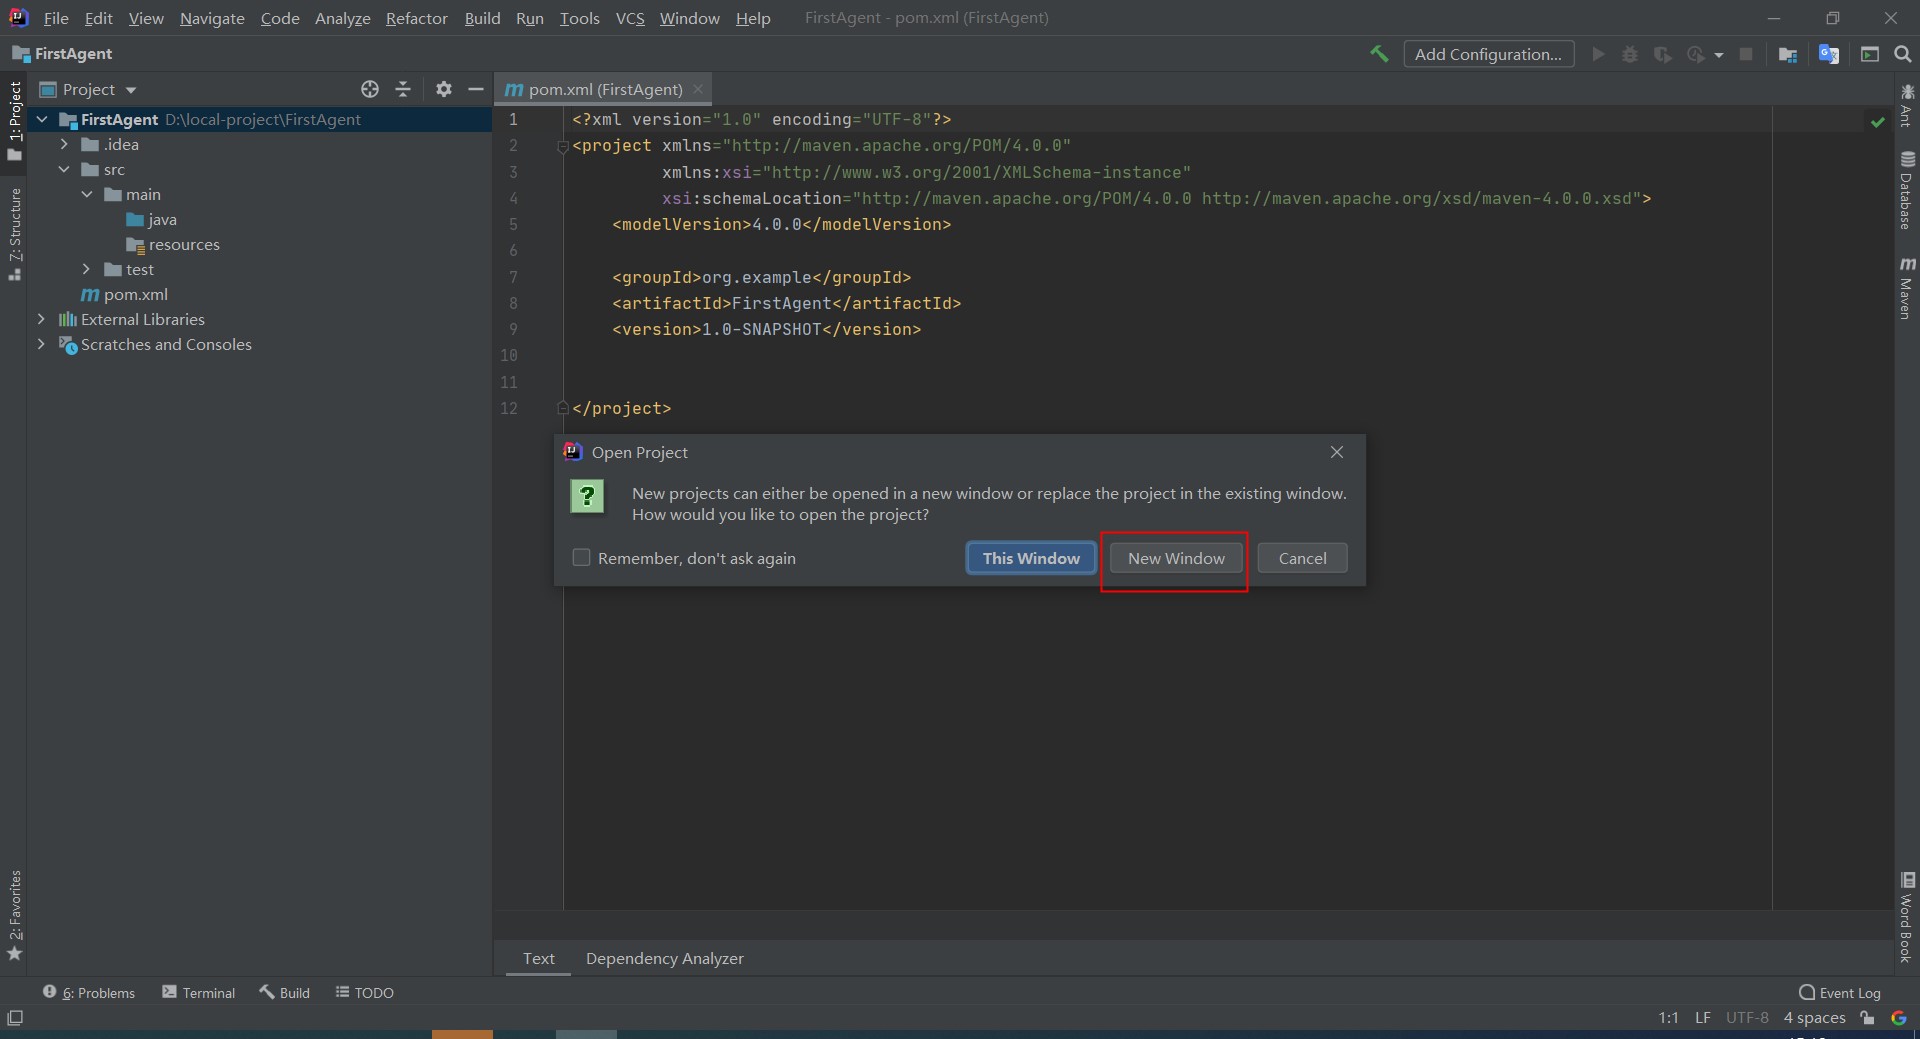Collapse the main folder
This screenshot has width=1920, height=1039.
coord(87,194)
